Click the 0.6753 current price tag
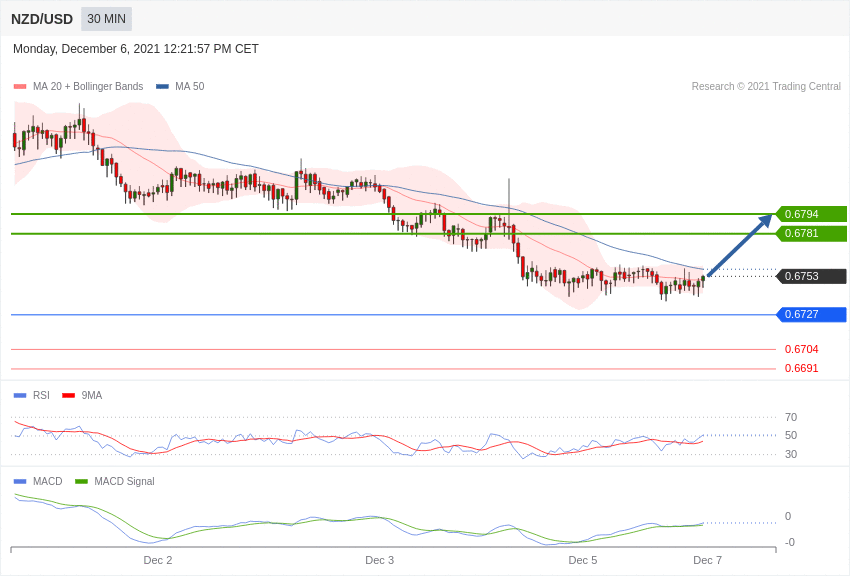This screenshot has height=576, width=850. point(812,276)
